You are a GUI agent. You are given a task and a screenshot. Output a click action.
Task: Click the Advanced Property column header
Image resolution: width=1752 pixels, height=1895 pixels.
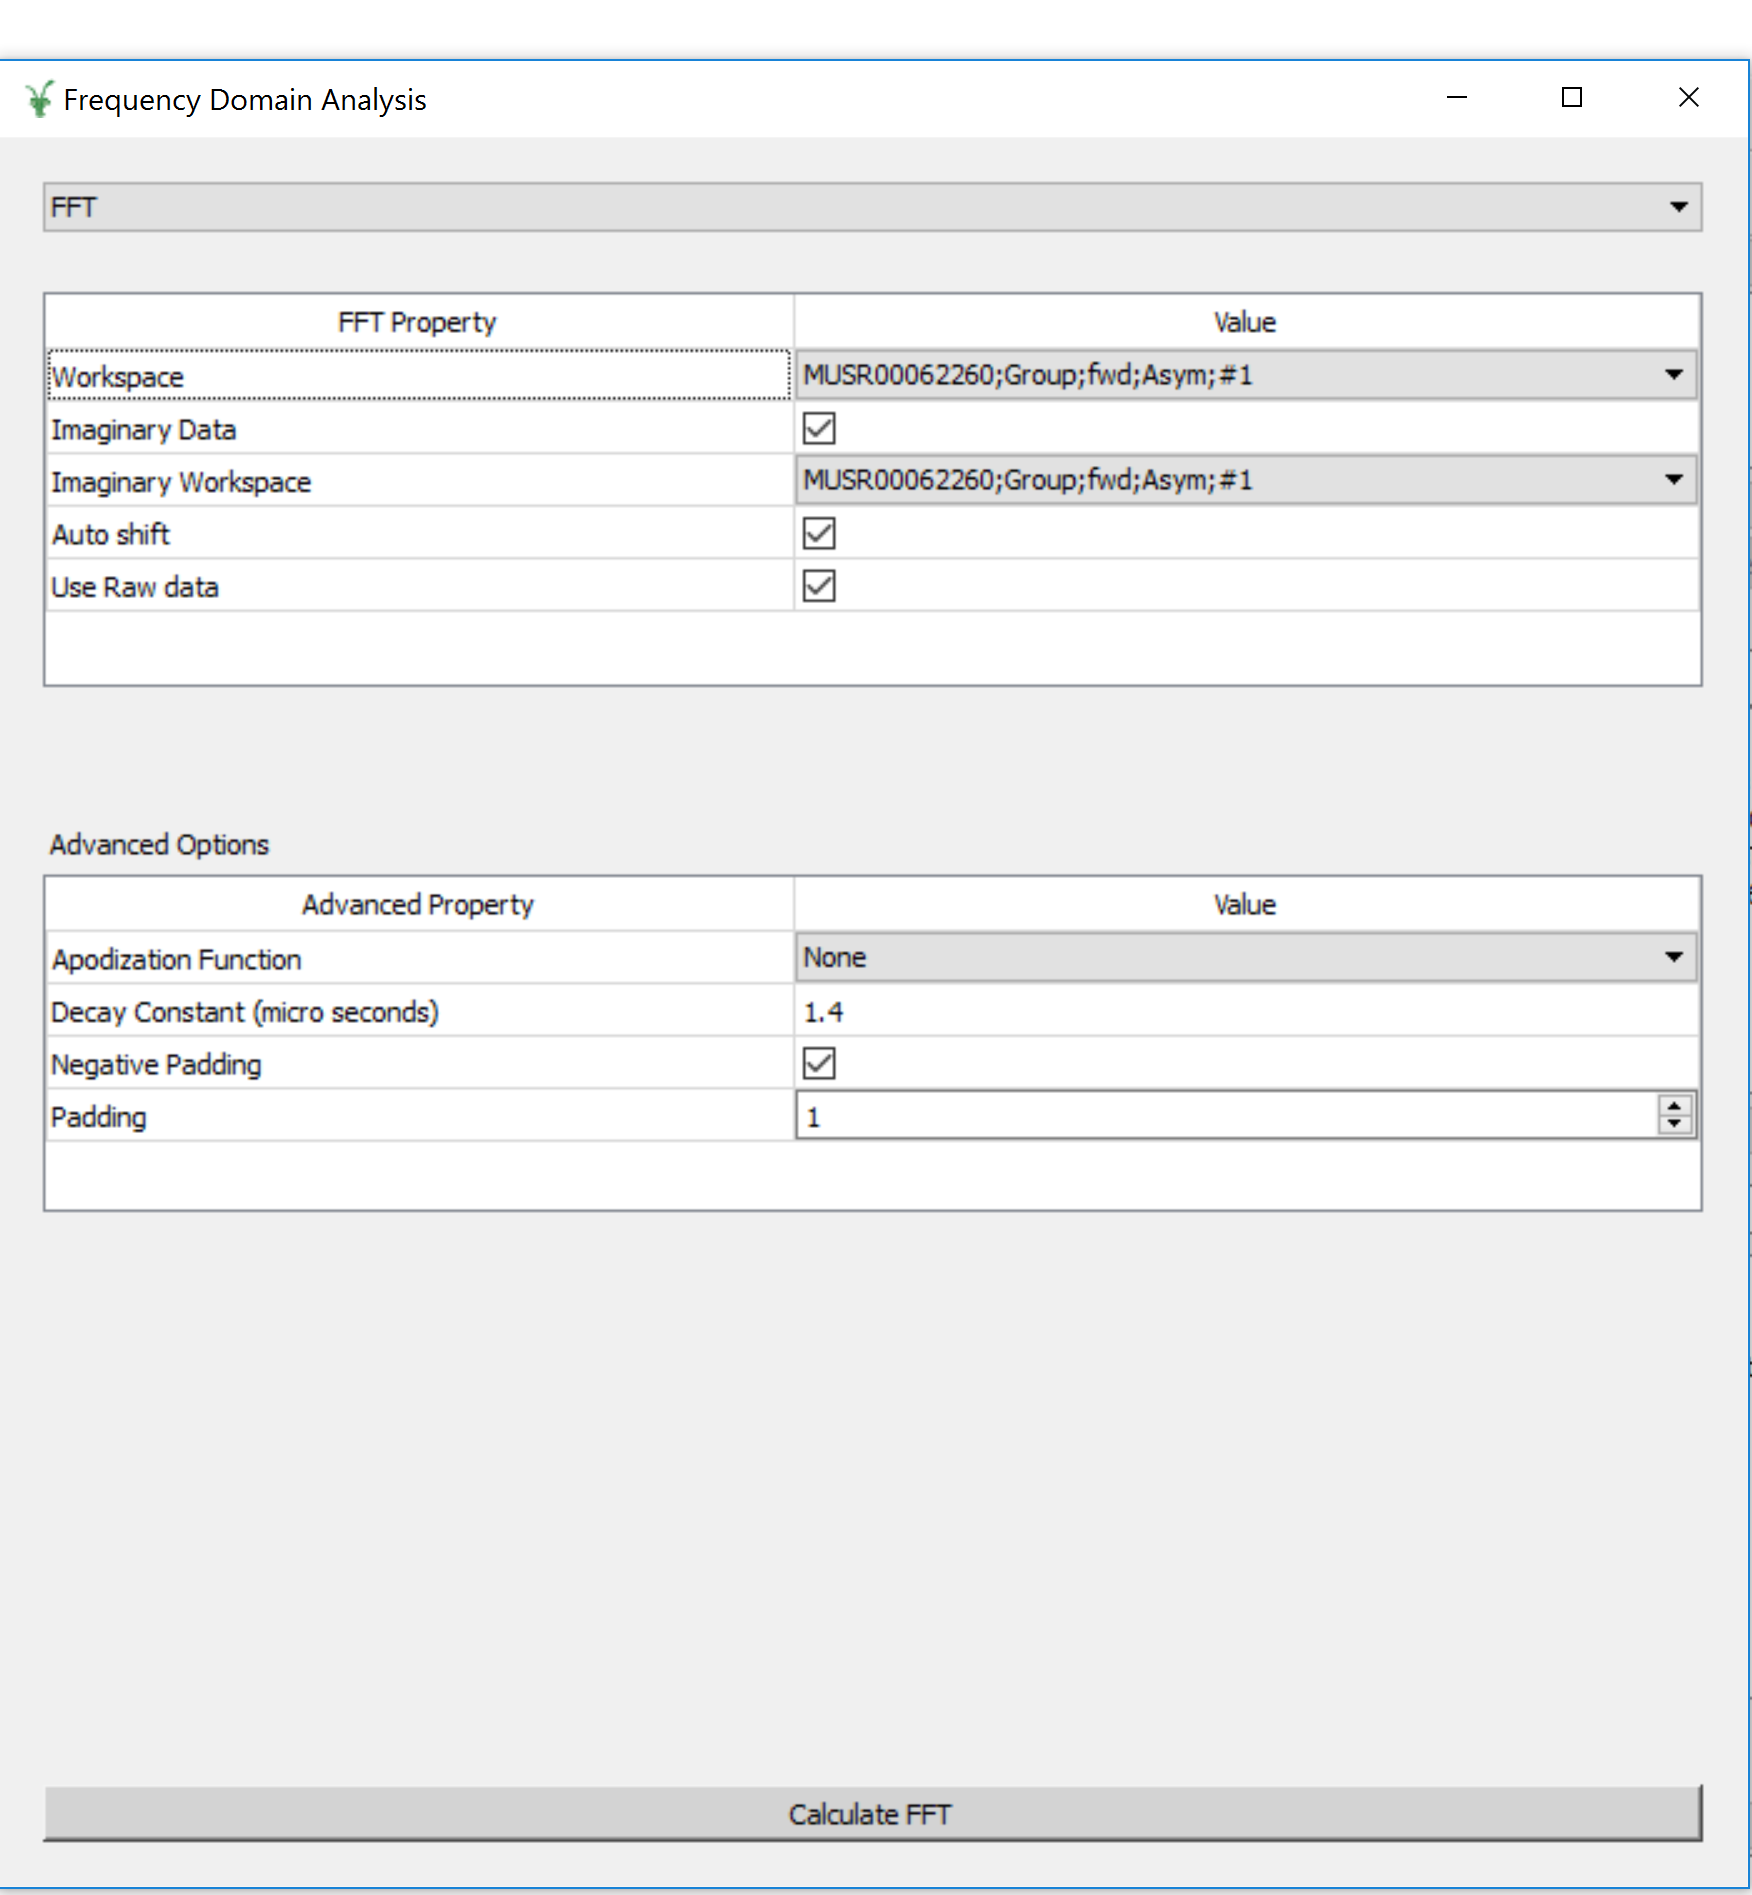(x=418, y=905)
